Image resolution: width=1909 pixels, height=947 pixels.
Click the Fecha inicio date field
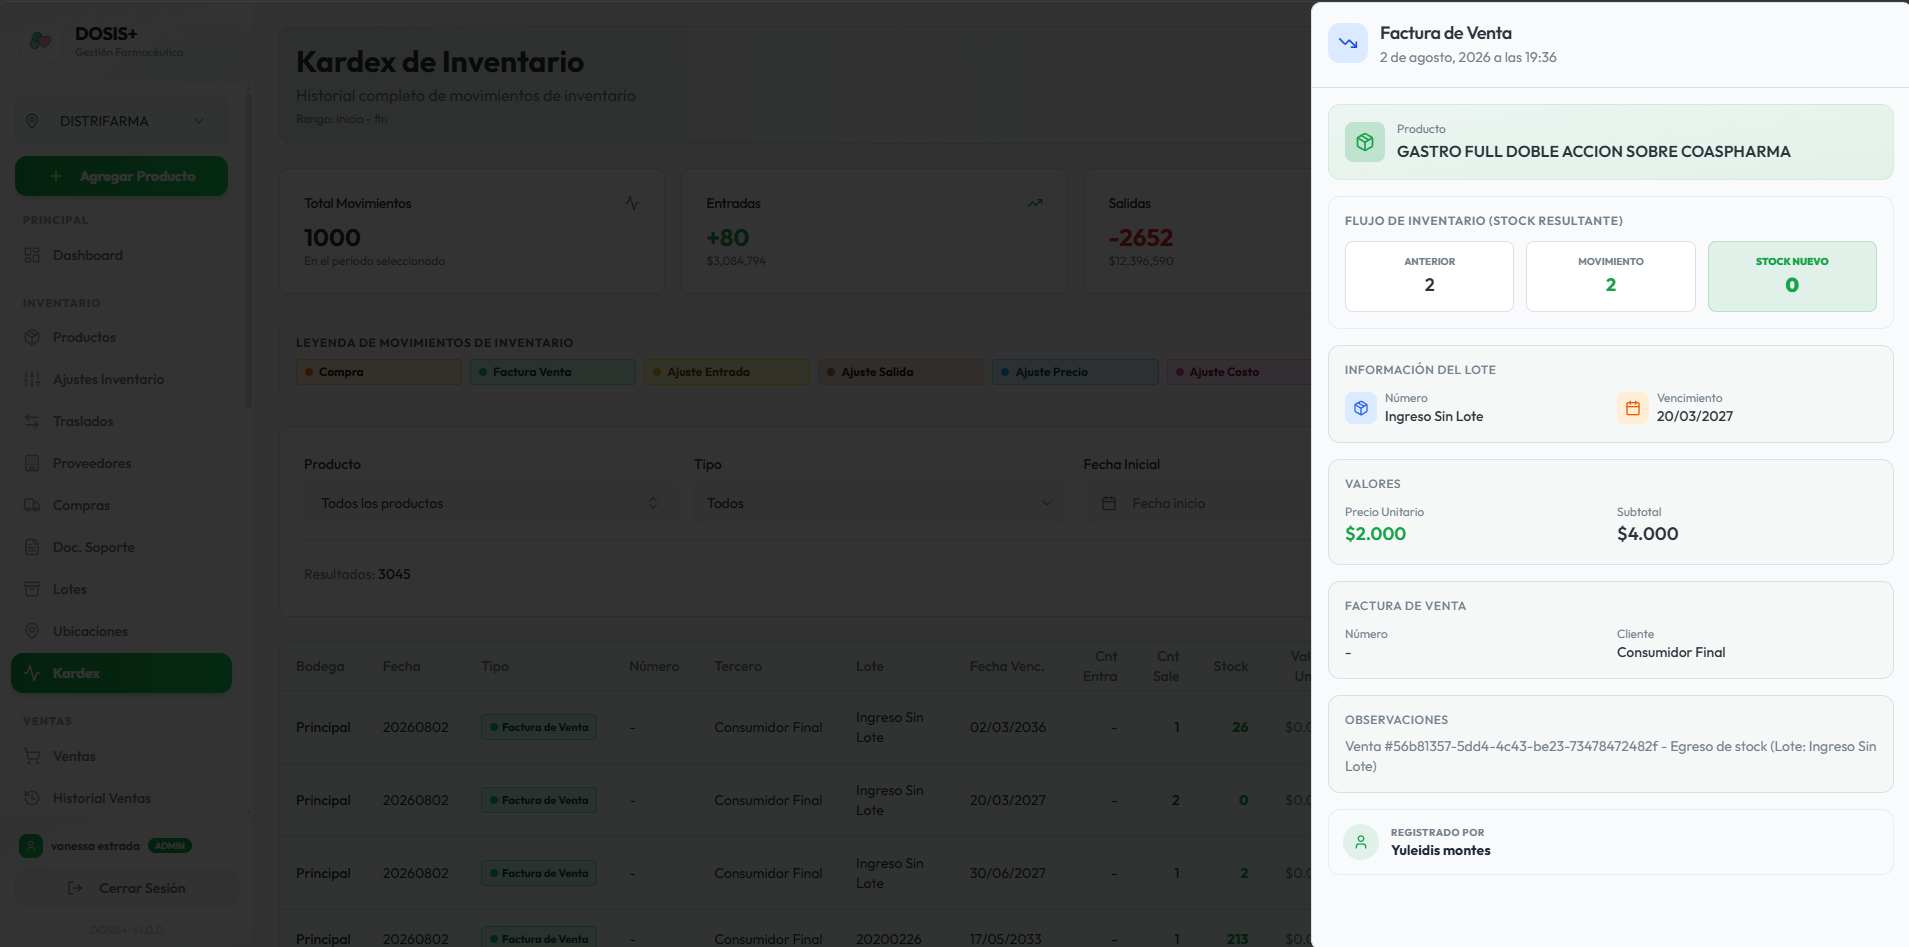click(1197, 503)
